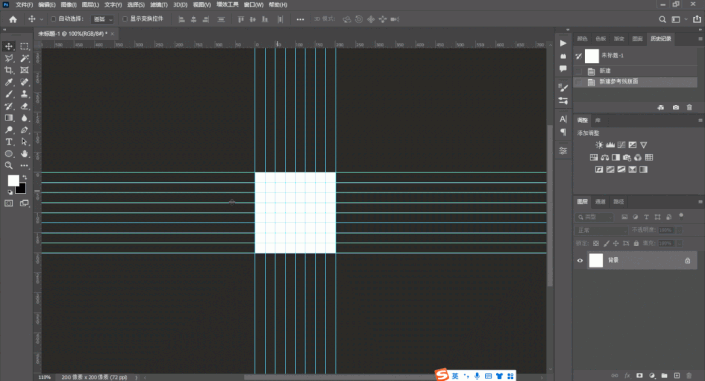Select the Hand tool

[x=24, y=154]
